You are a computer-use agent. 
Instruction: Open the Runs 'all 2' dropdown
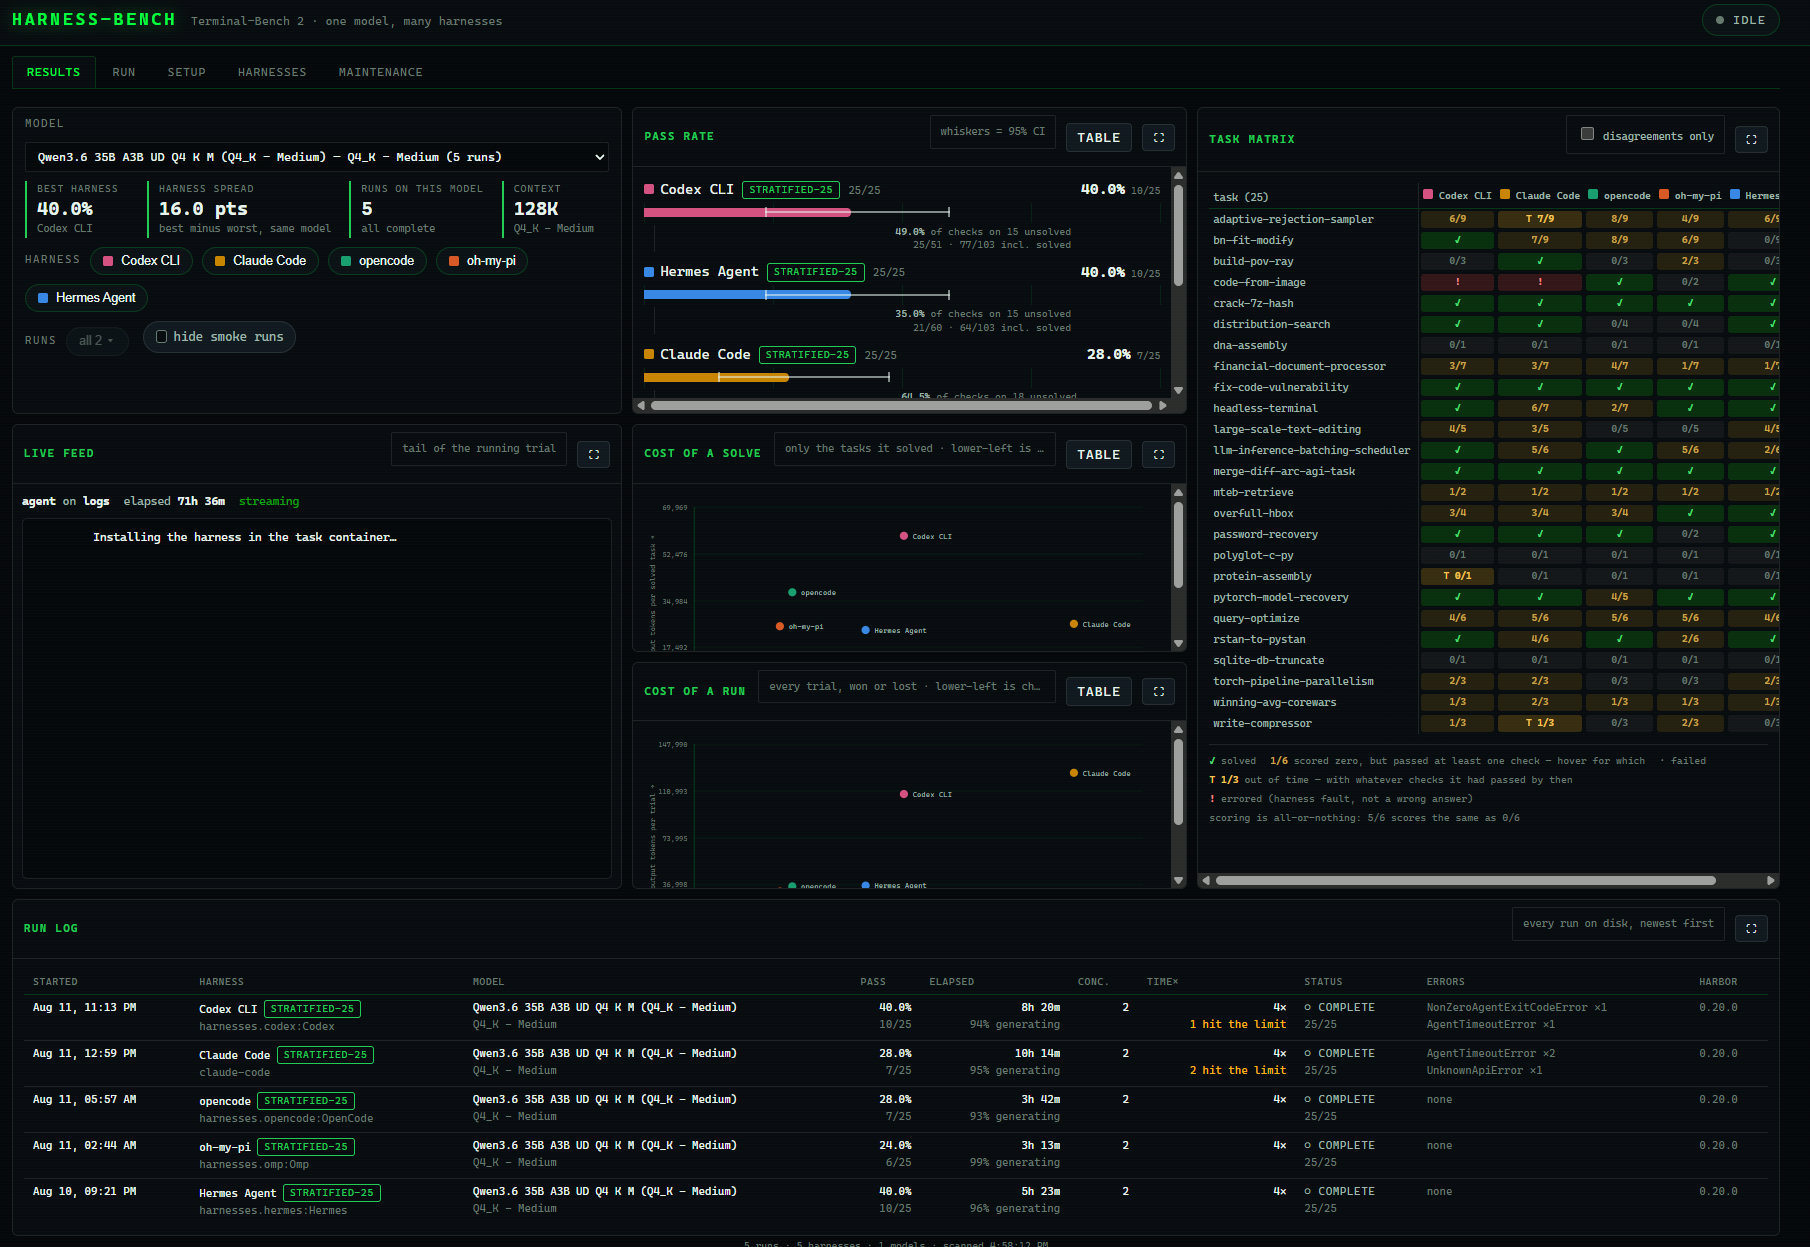tap(97, 341)
